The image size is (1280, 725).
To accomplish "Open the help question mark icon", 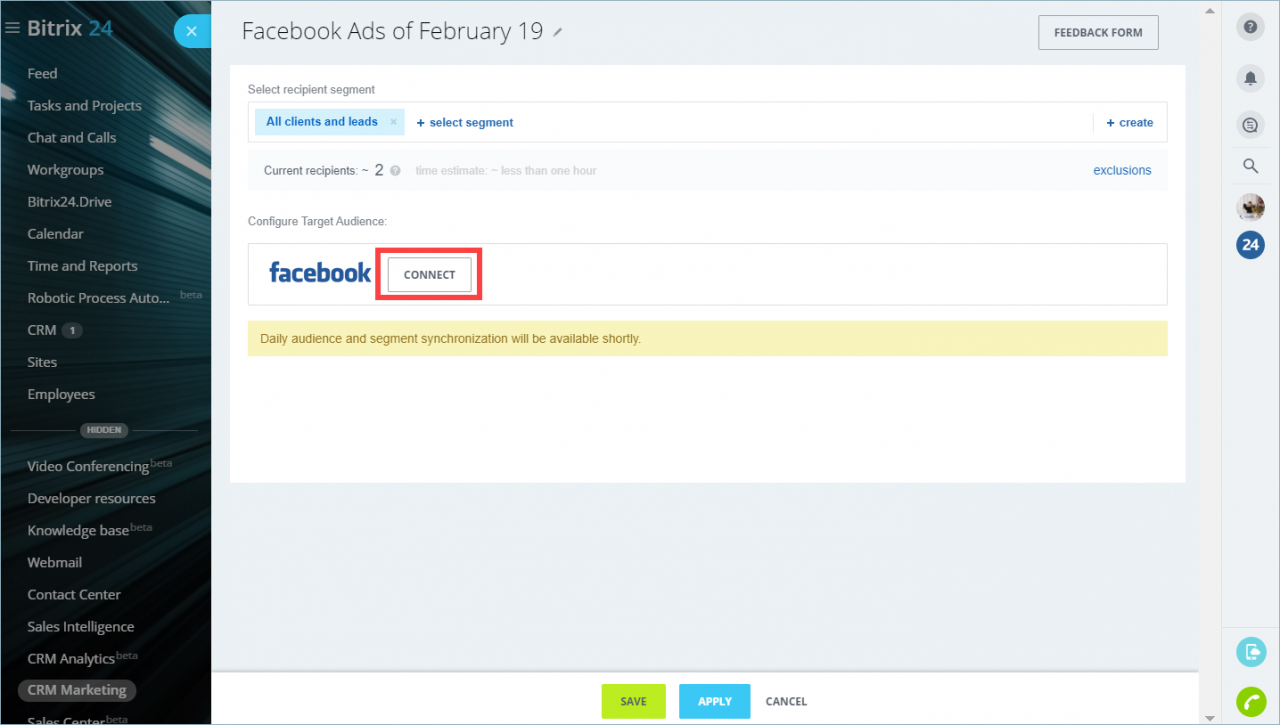I will click(x=1250, y=27).
